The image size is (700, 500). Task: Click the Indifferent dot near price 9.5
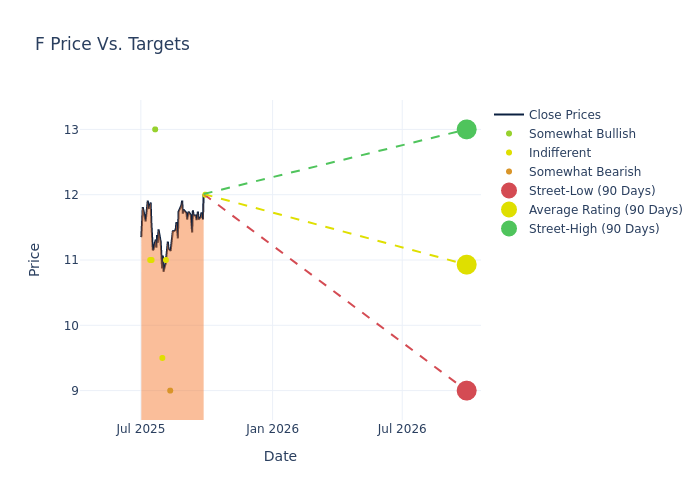coord(162,358)
